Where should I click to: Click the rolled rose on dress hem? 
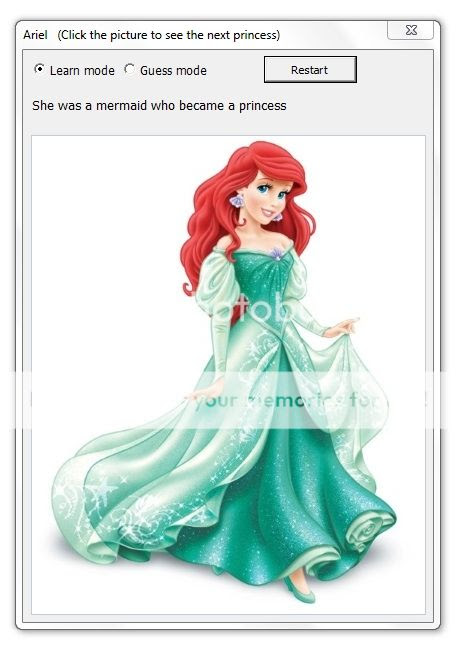(x=368, y=531)
